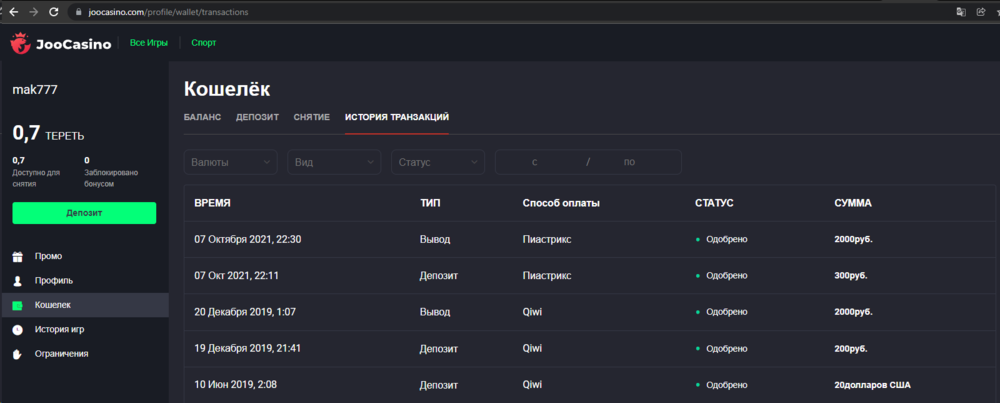Click Одобрено status in 22:11 row
Screen dimensions: 1000x403
tap(726, 276)
